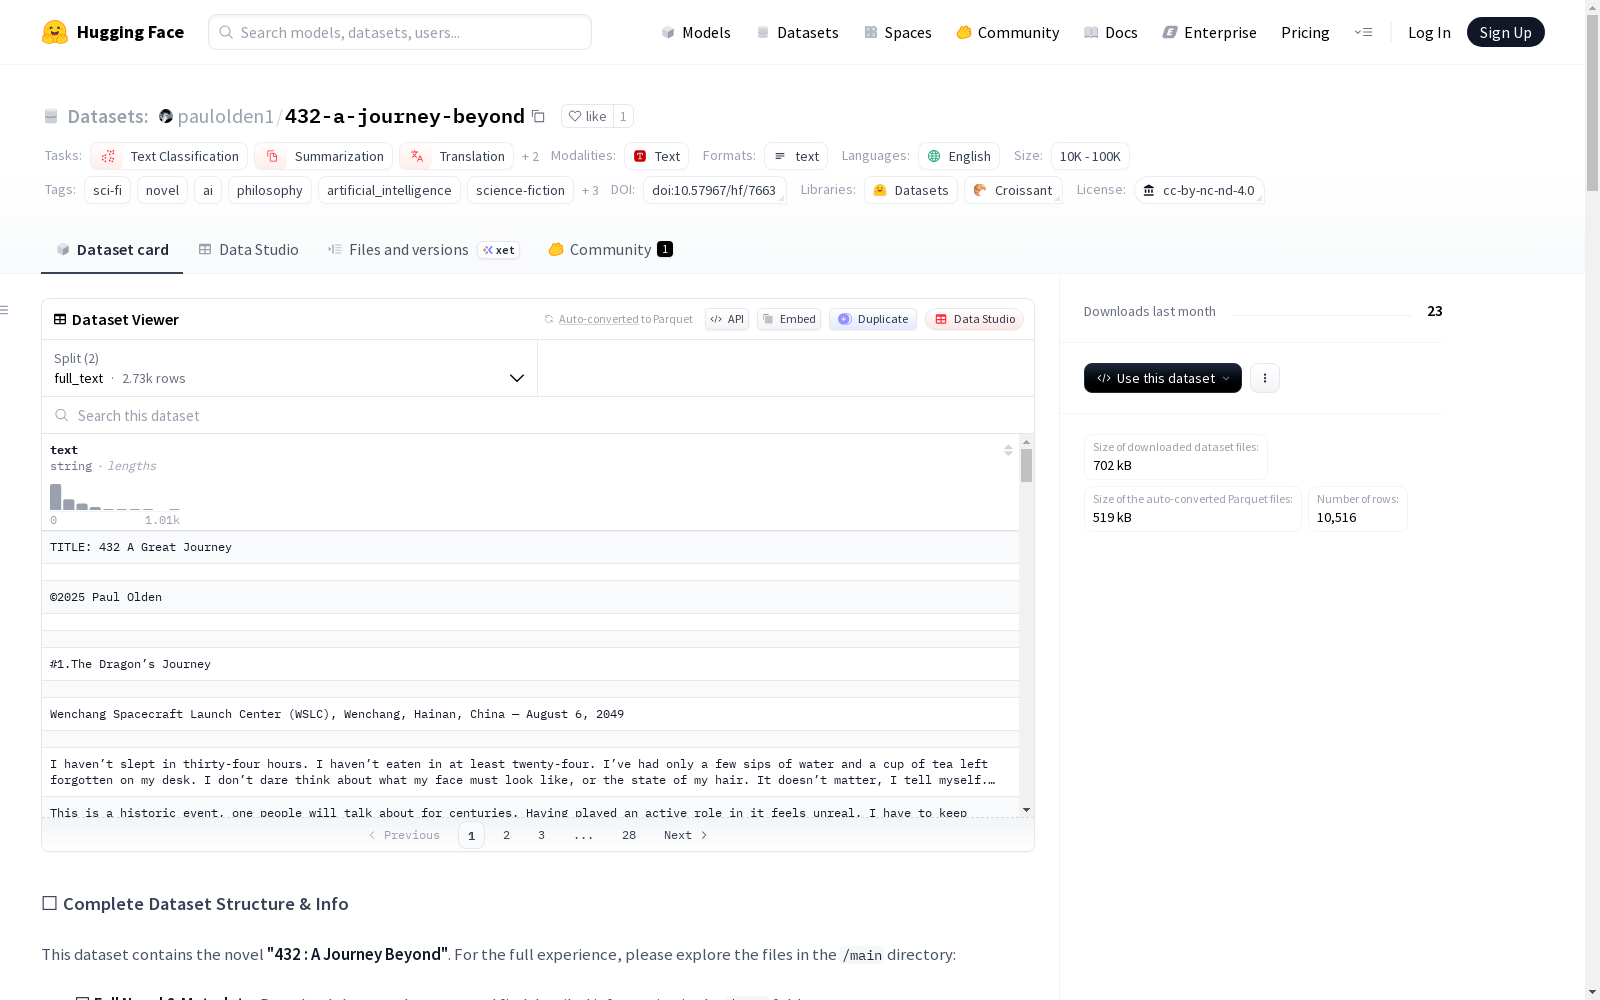Switch to the Community tab with 1 discussion
This screenshot has width=1600, height=1000.
coord(610,249)
